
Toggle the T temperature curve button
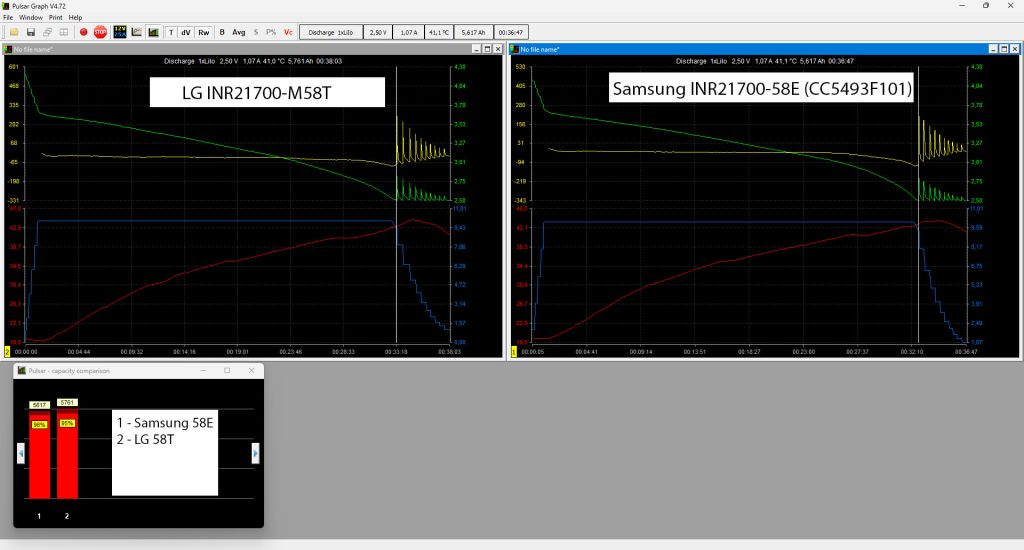pos(171,32)
